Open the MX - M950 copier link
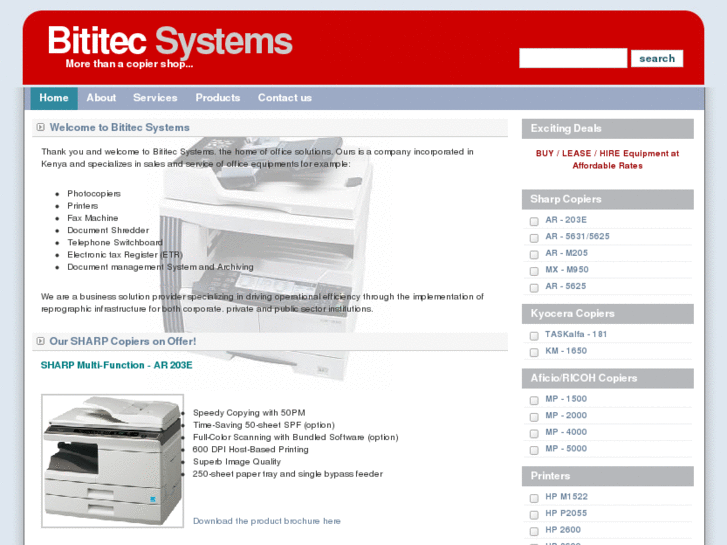Screen dimensions: 727x545 pyautogui.click(x=567, y=270)
